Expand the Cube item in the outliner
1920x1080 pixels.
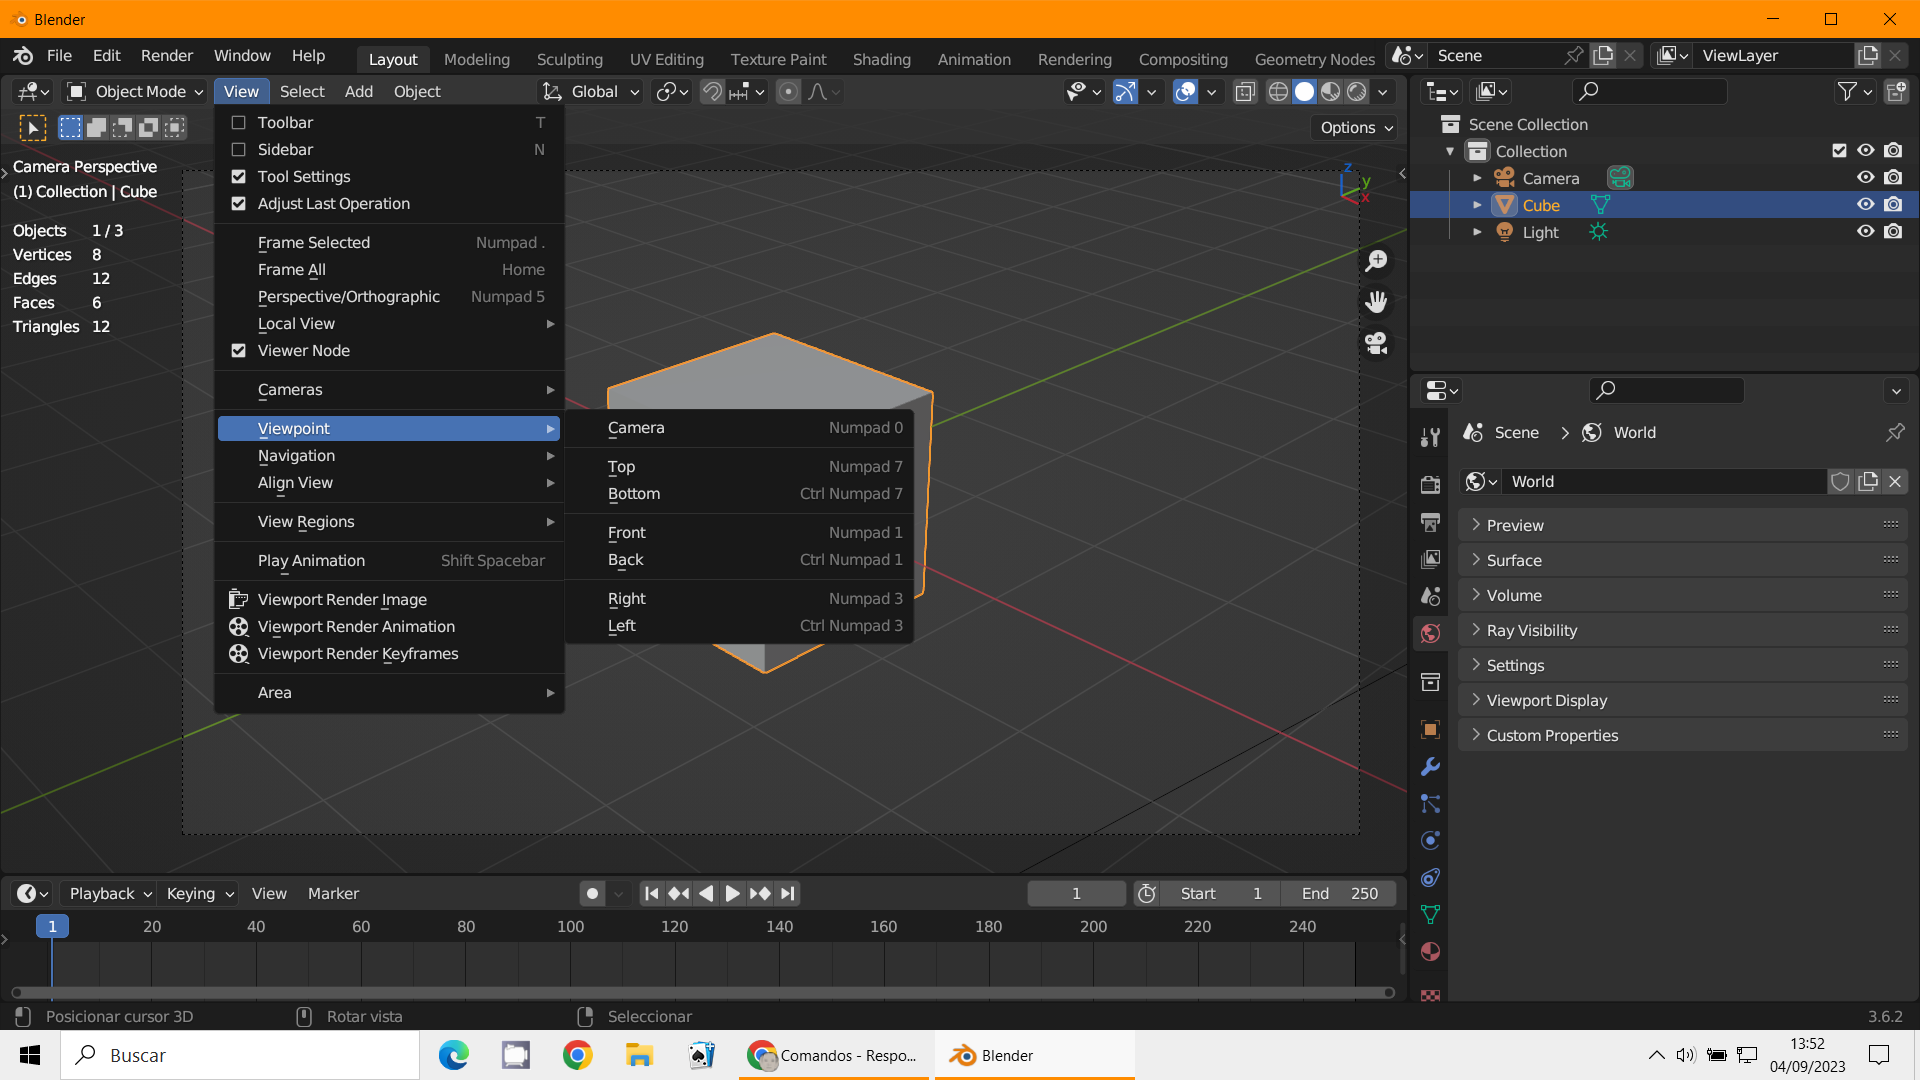1477,205
